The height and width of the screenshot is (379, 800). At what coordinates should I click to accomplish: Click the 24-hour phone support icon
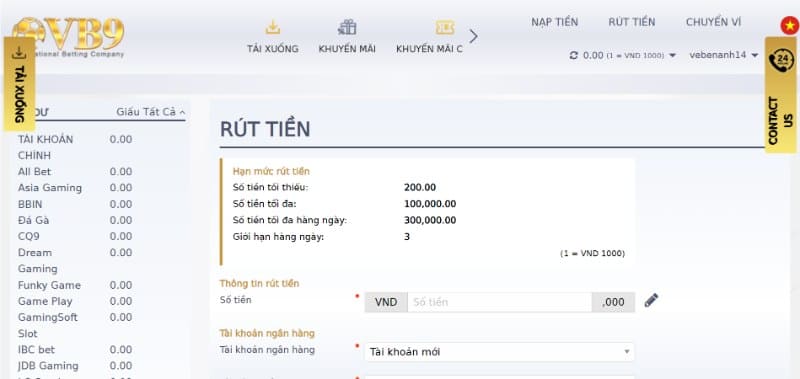click(x=781, y=60)
